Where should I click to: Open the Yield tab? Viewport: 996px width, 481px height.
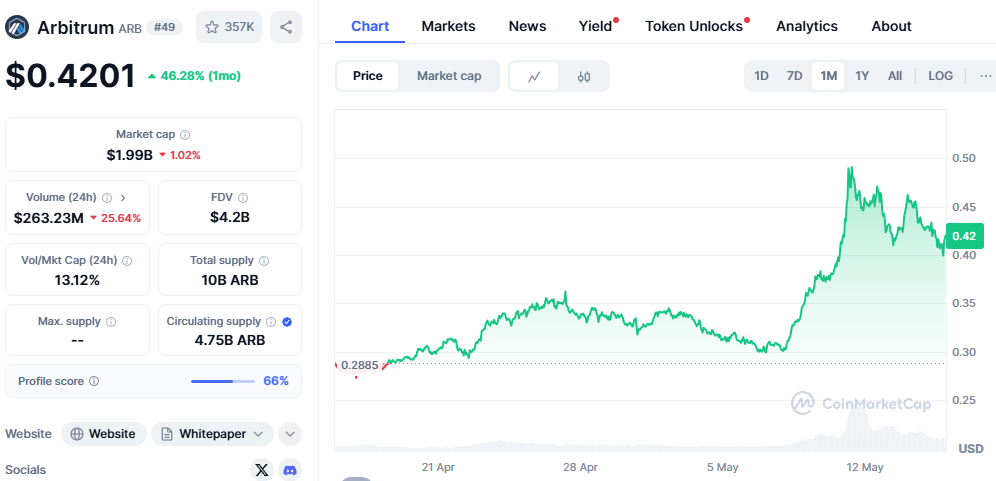[596, 27]
